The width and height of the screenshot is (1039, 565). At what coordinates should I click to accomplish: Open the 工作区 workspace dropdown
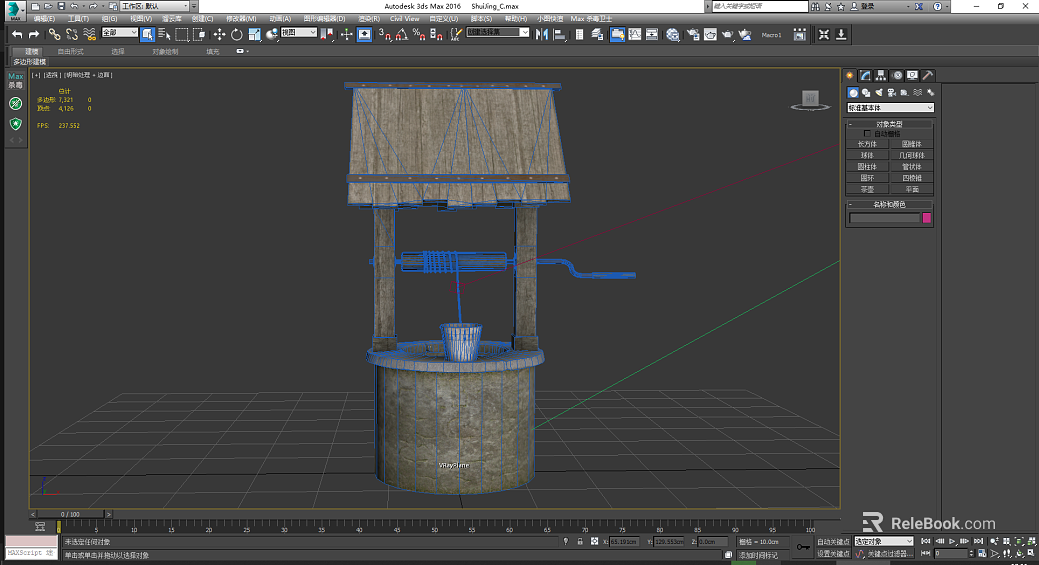pos(155,6)
